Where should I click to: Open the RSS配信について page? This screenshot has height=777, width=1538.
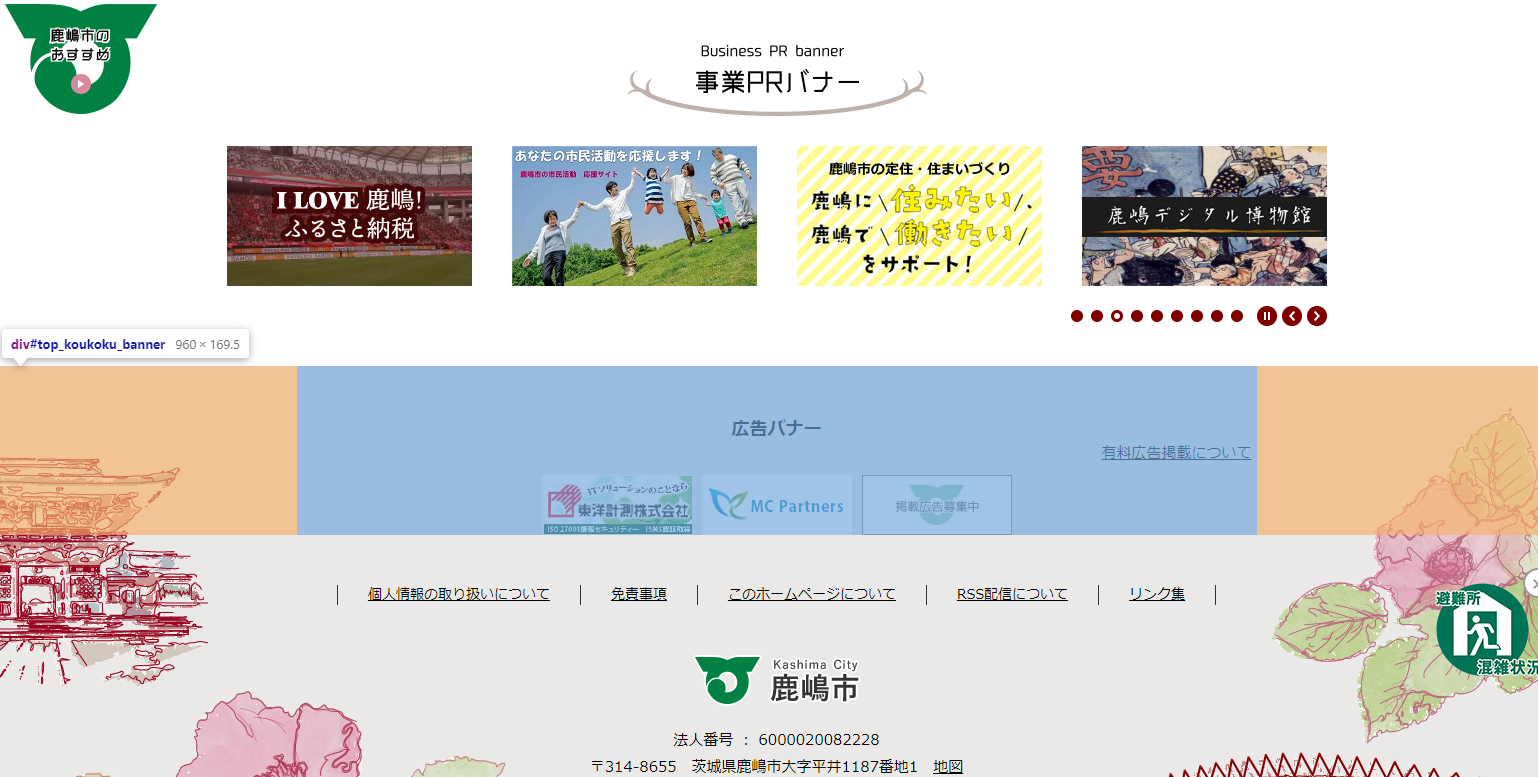click(1011, 593)
